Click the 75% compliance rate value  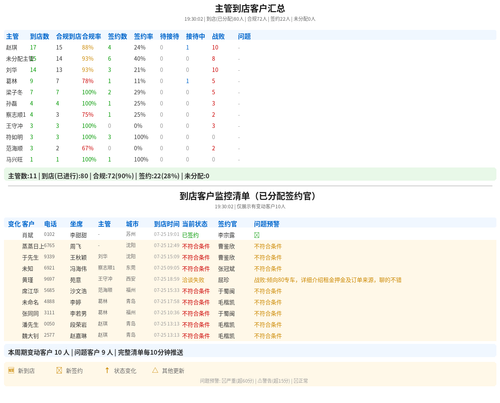click(x=88, y=115)
